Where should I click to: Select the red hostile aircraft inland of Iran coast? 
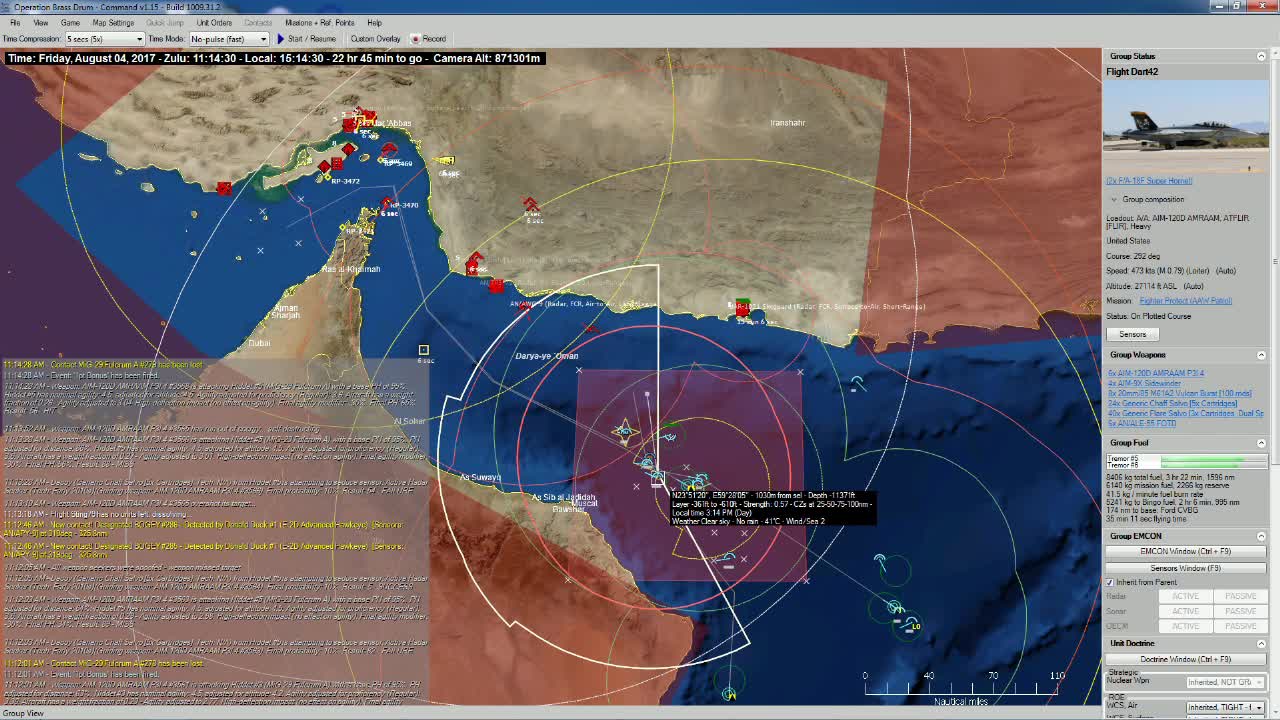pos(531,205)
